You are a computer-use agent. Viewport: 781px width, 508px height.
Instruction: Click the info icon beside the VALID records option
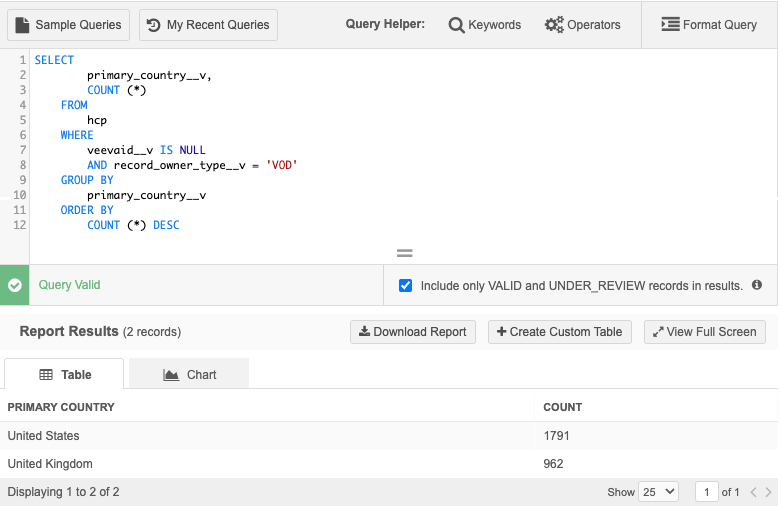757,285
